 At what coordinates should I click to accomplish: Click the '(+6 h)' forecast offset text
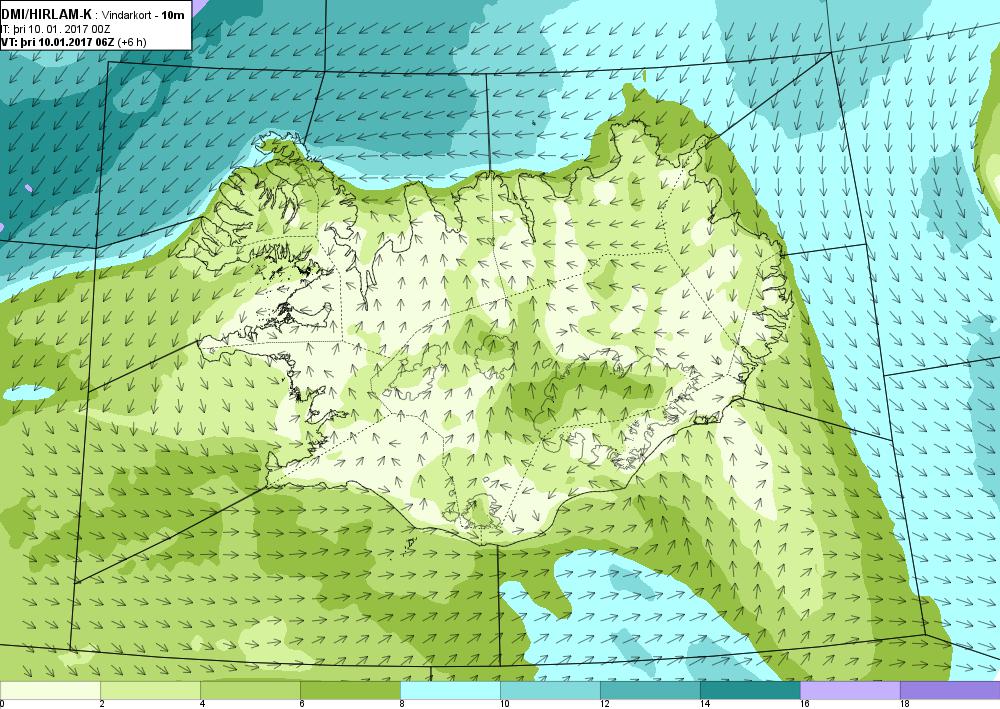[132, 42]
